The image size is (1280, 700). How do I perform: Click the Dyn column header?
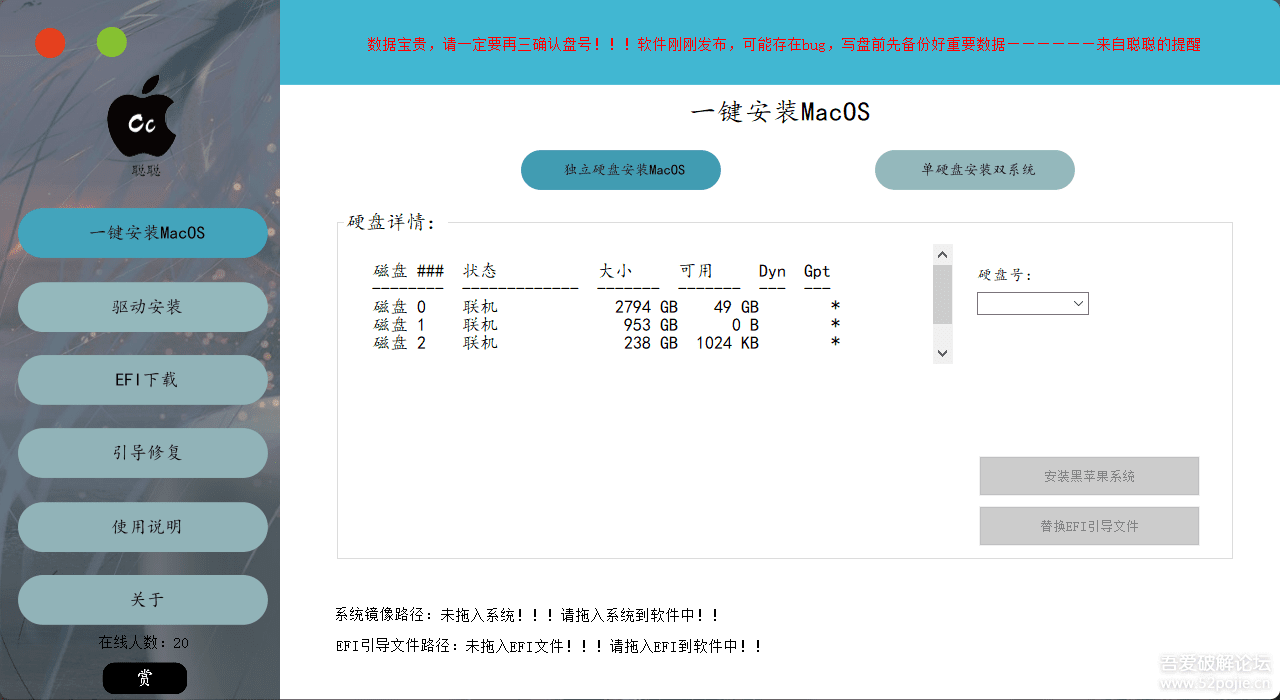tap(772, 271)
